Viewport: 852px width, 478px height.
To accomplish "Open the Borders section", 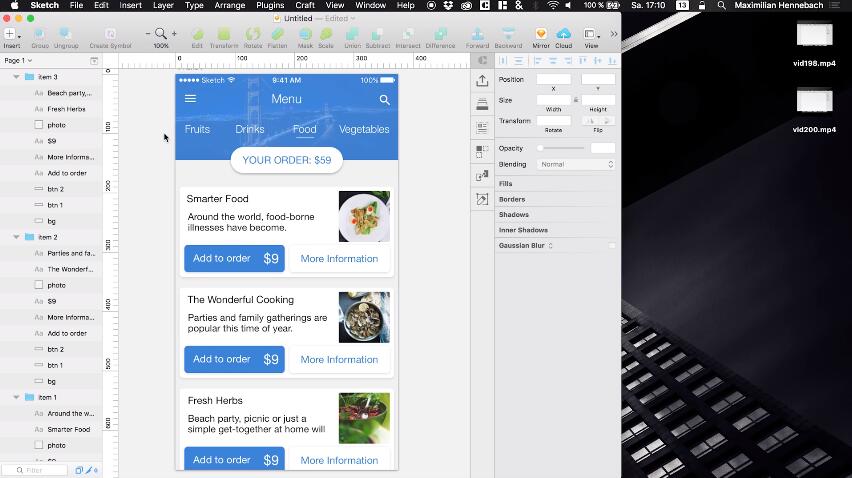I will point(512,199).
